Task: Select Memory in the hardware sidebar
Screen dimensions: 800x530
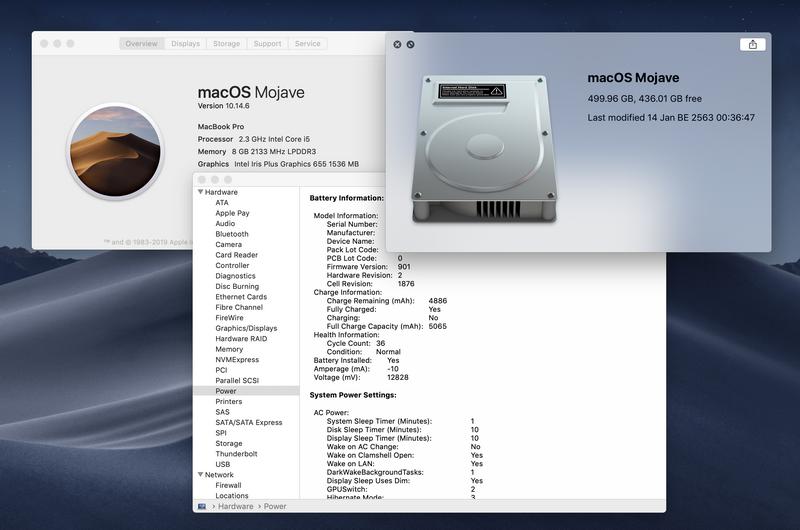Action: 229,349
